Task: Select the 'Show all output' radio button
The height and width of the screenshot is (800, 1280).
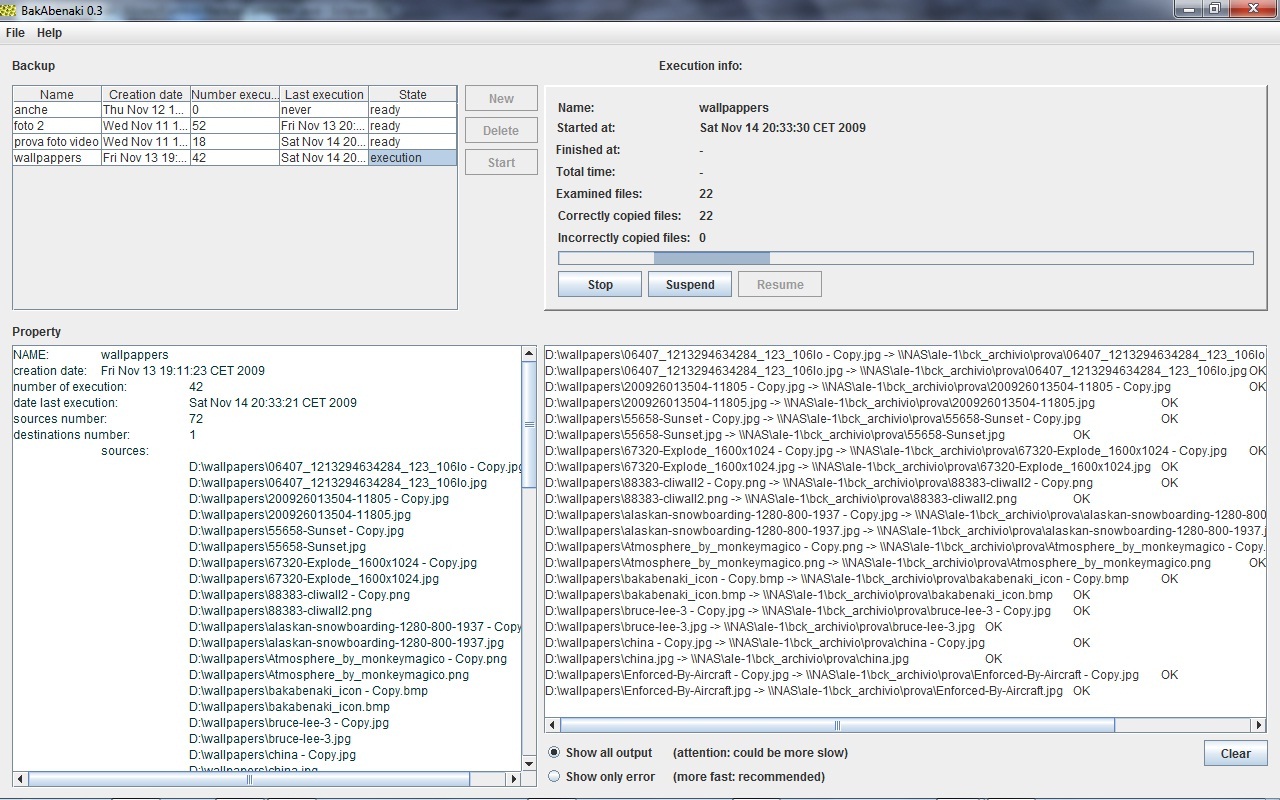Action: (555, 752)
